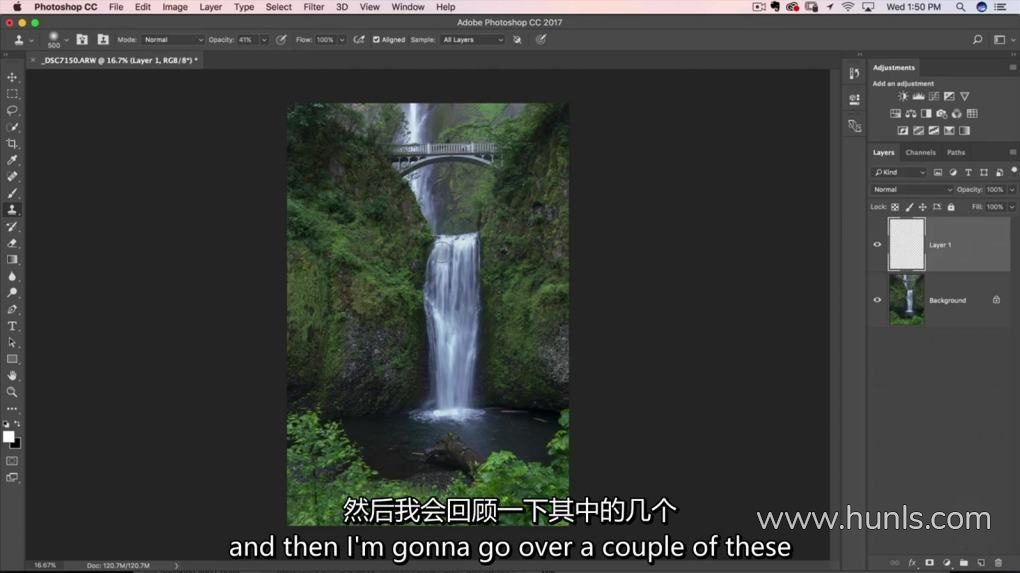
Task: Open the Kind filter dropdown
Action: pyautogui.click(x=899, y=172)
